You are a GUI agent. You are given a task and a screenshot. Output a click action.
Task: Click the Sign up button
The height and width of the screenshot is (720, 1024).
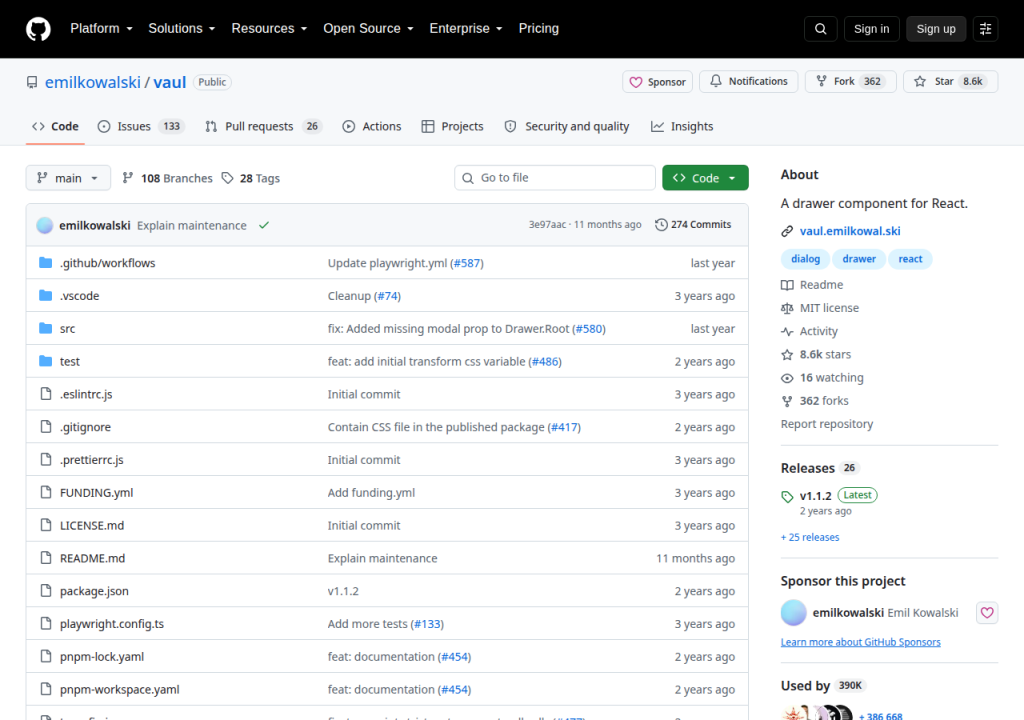click(936, 29)
